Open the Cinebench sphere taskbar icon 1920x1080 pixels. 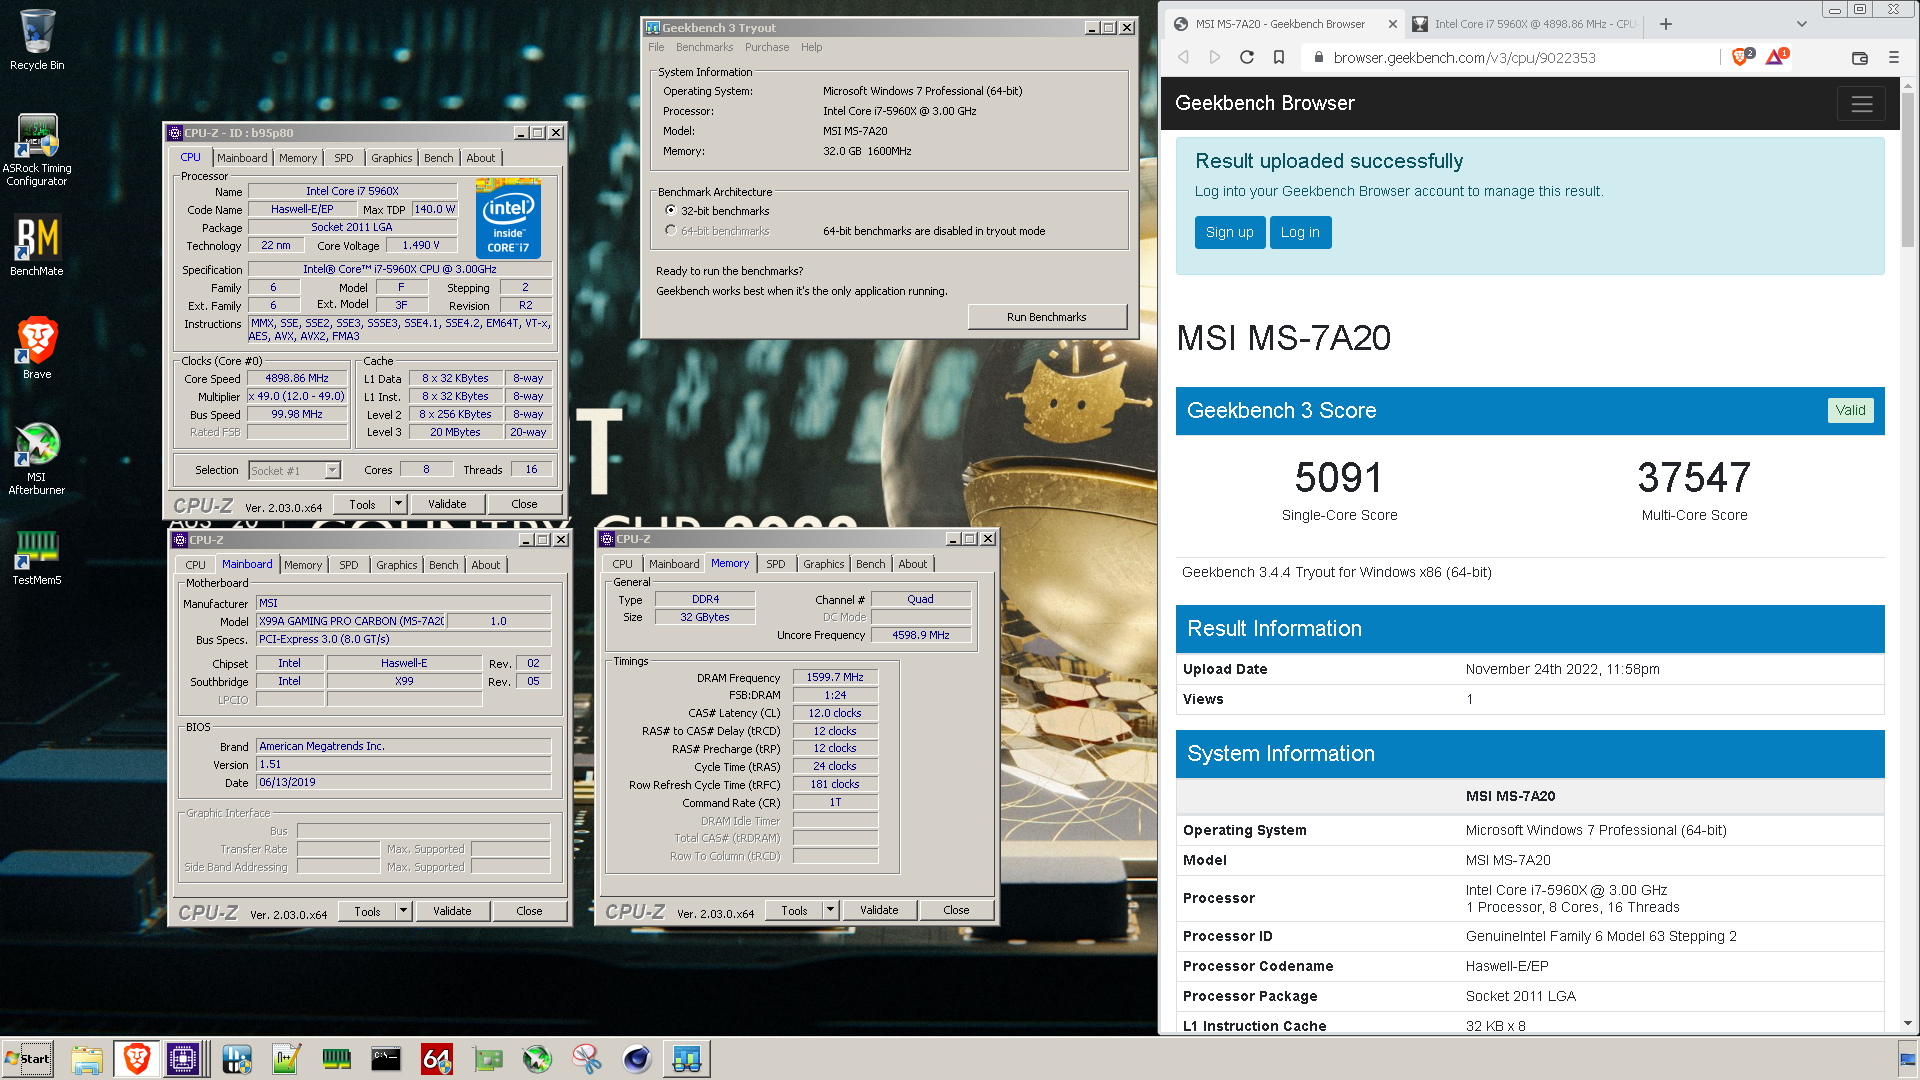pyautogui.click(x=636, y=1059)
